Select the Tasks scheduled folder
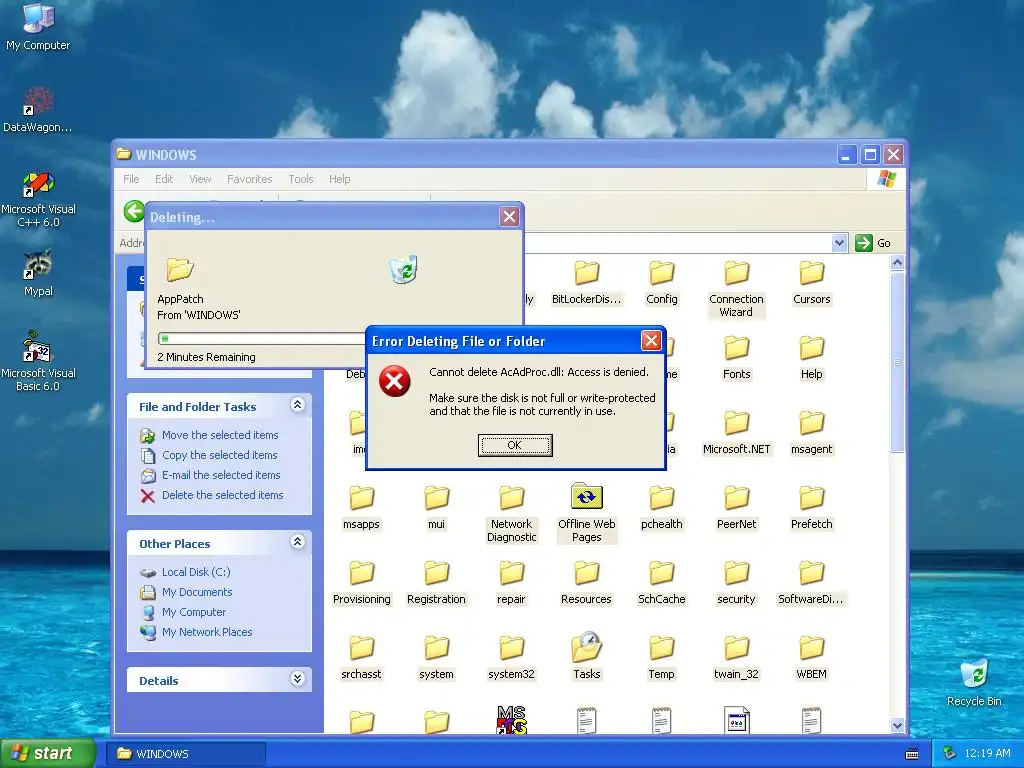This screenshot has width=1024, height=768. [x=586, y=656]
